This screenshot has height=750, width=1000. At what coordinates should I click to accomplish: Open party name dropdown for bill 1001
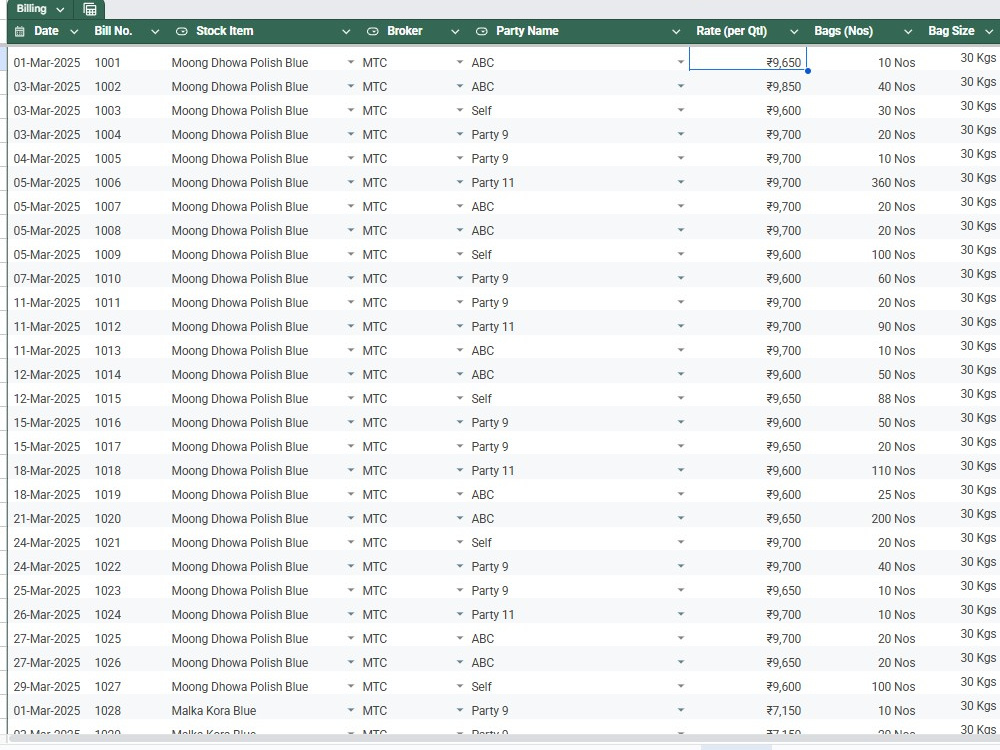point(680,62)
